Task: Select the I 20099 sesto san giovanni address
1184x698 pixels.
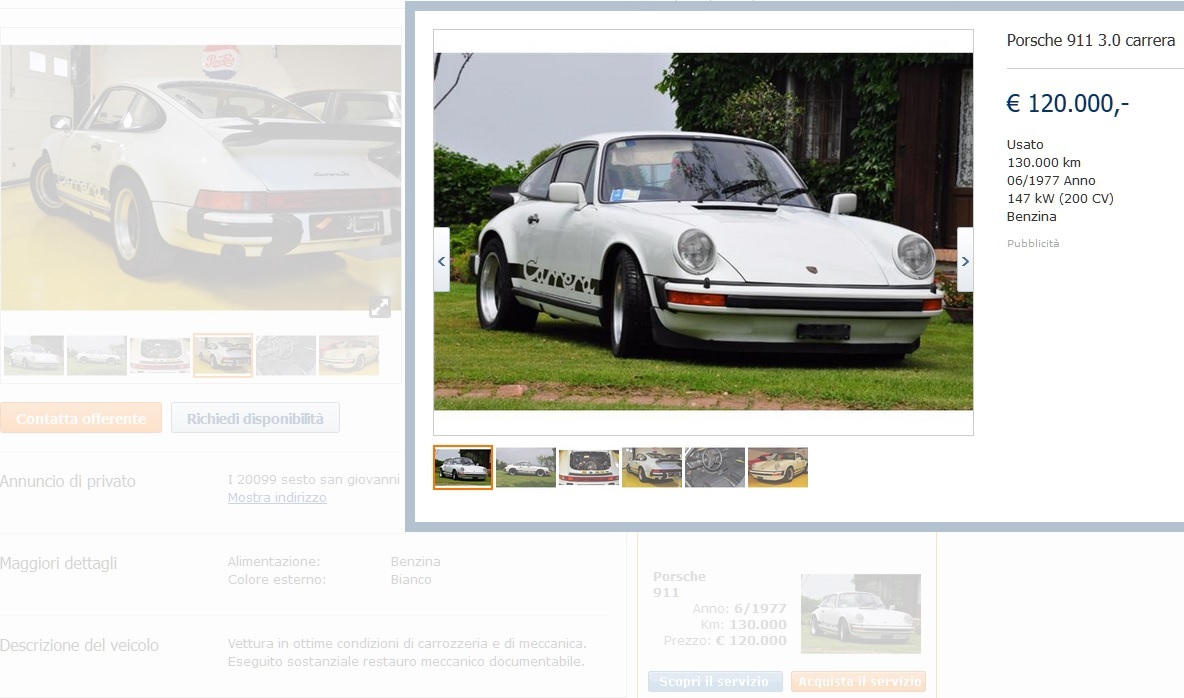Action: (x=313, y=480)
